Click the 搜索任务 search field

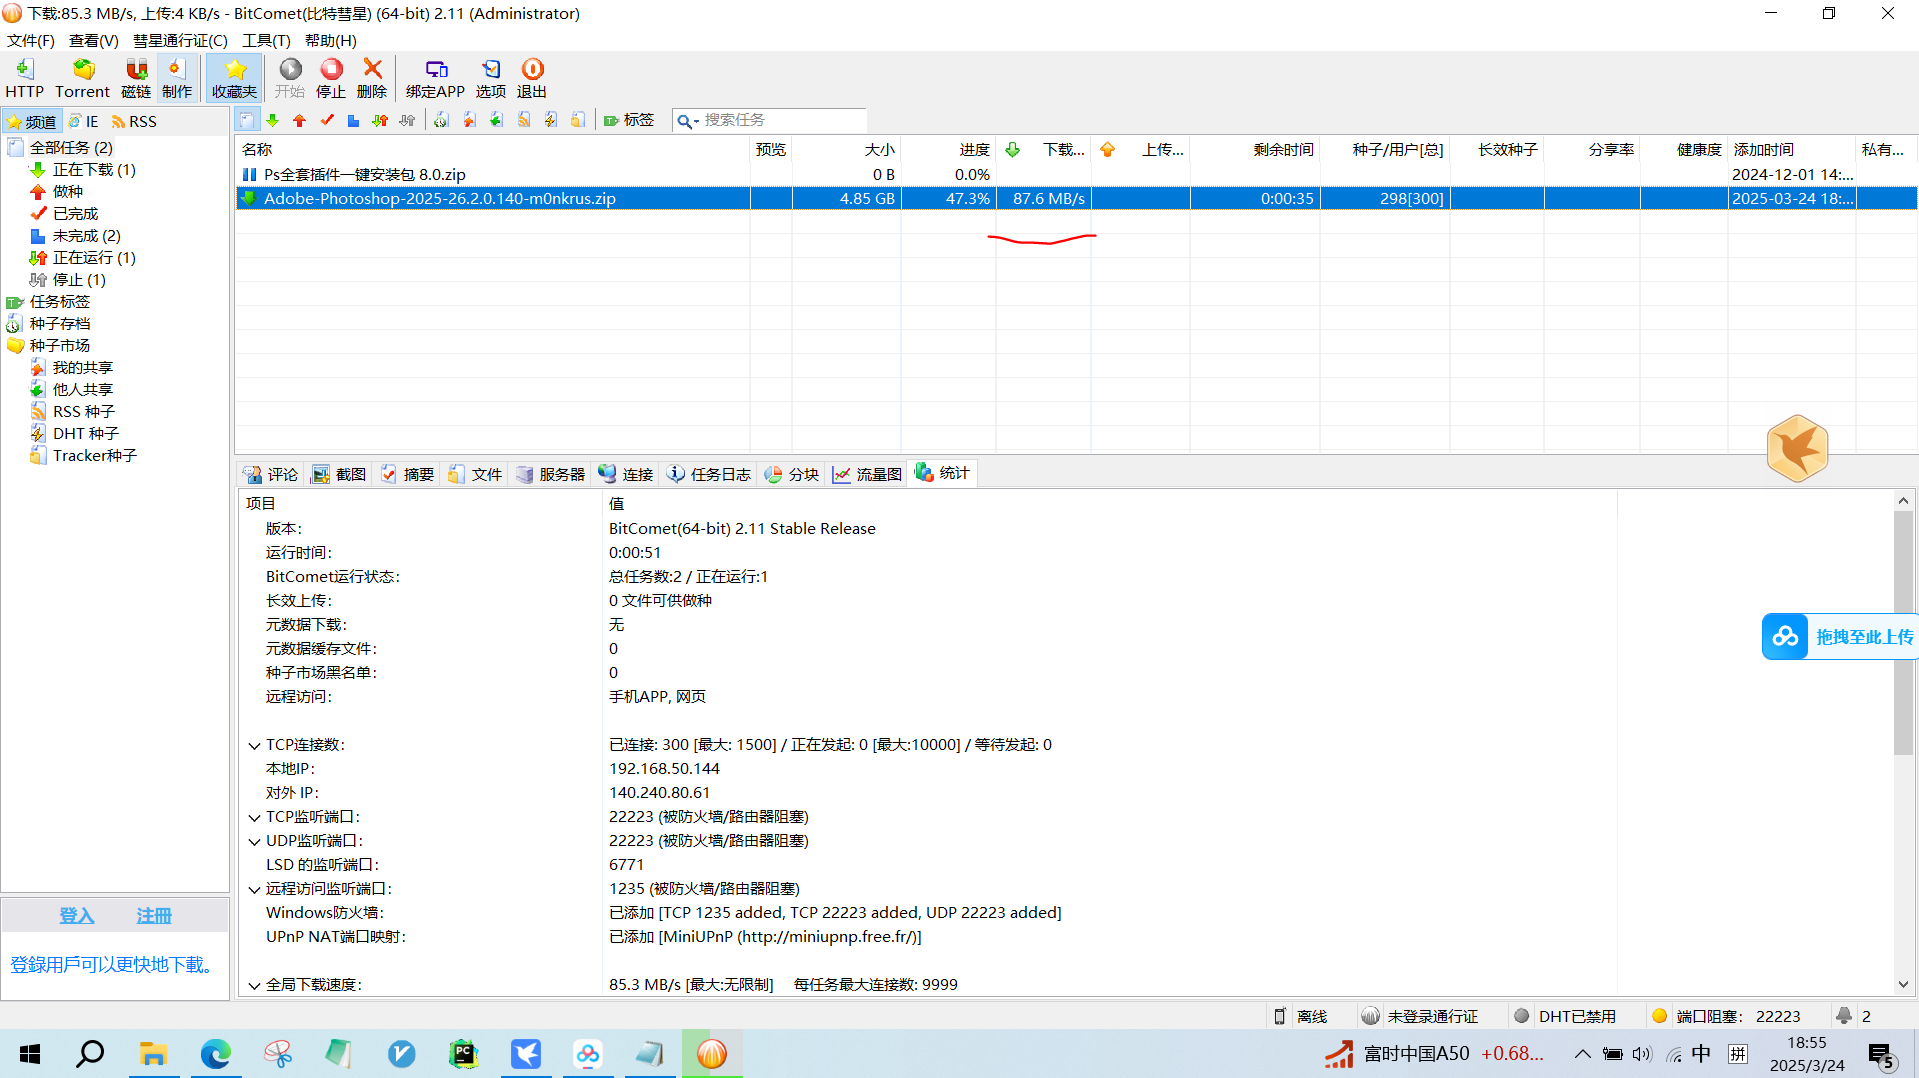click(770, 120)
